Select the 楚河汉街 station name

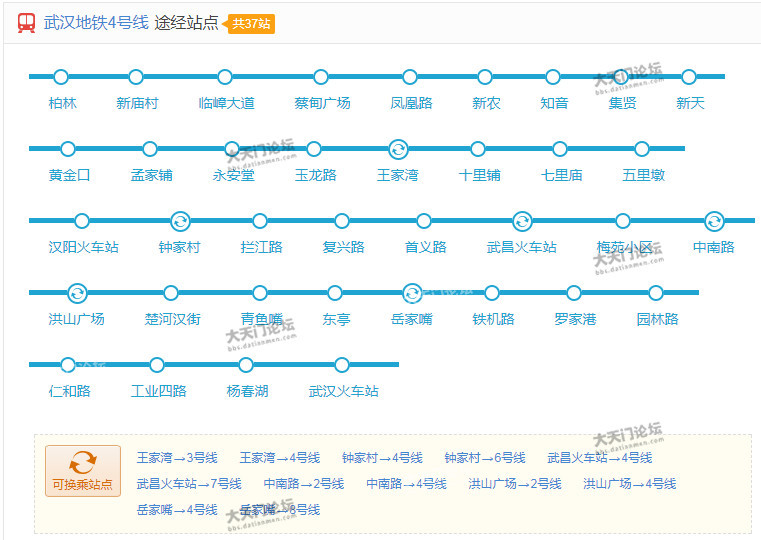tap(172, 319)
